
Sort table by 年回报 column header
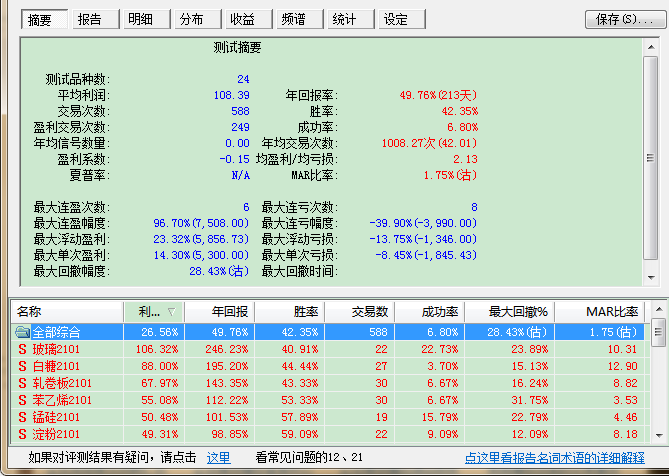coord(219,313)
